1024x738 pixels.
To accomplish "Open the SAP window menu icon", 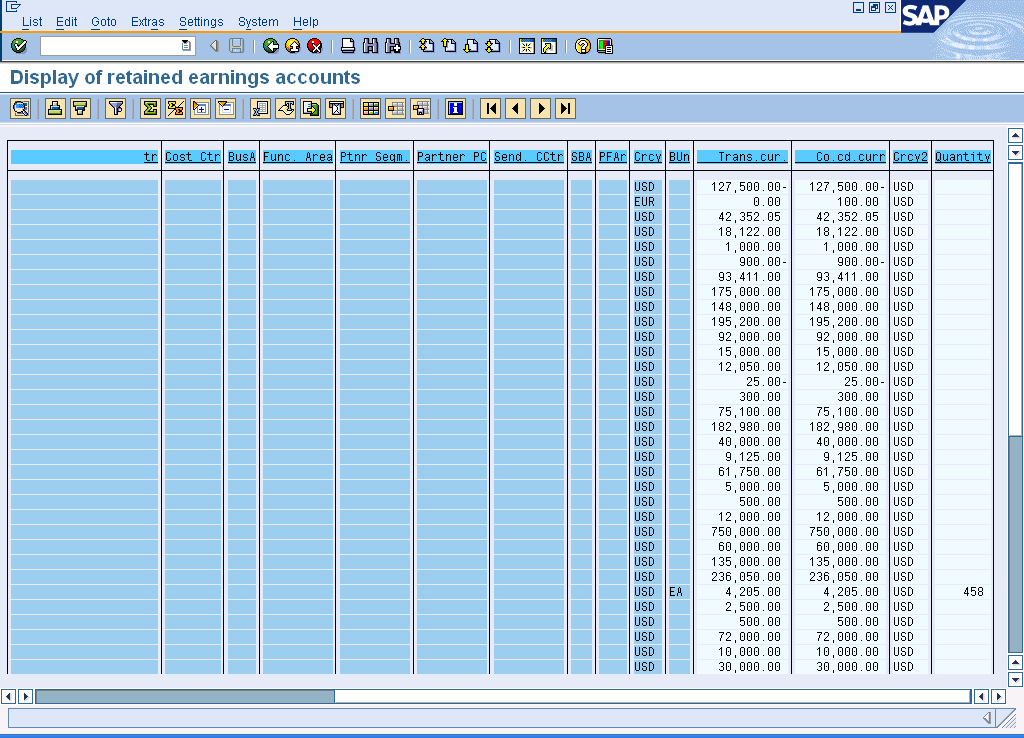I will [x=12, y=7].
